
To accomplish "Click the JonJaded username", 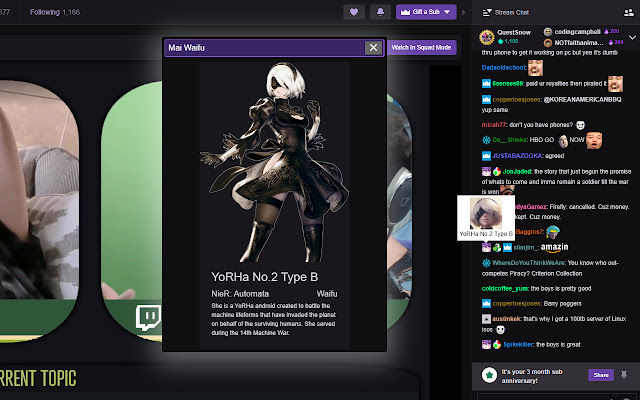I will [x=517, y=171].
